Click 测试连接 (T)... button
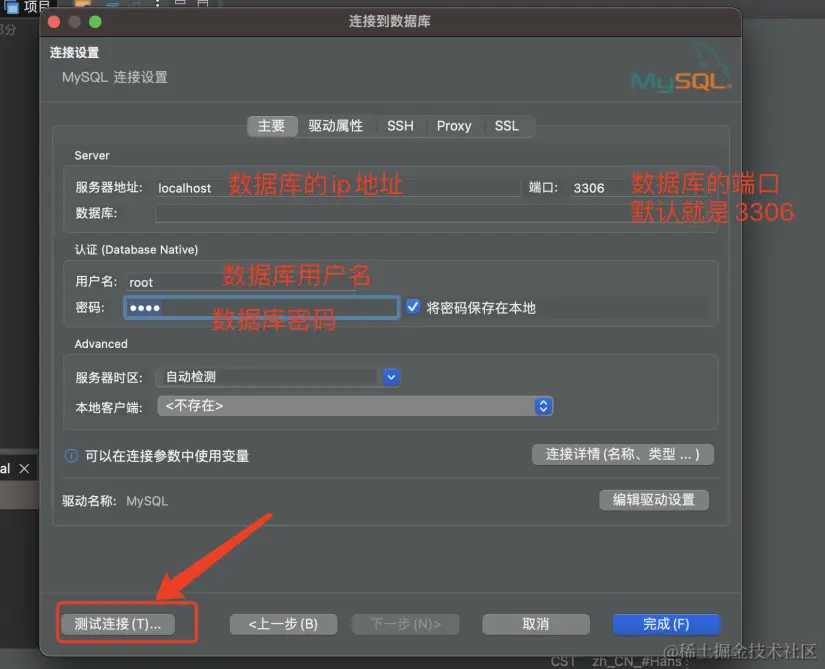Viewport: 825px width, 669px height. [118, 624]
